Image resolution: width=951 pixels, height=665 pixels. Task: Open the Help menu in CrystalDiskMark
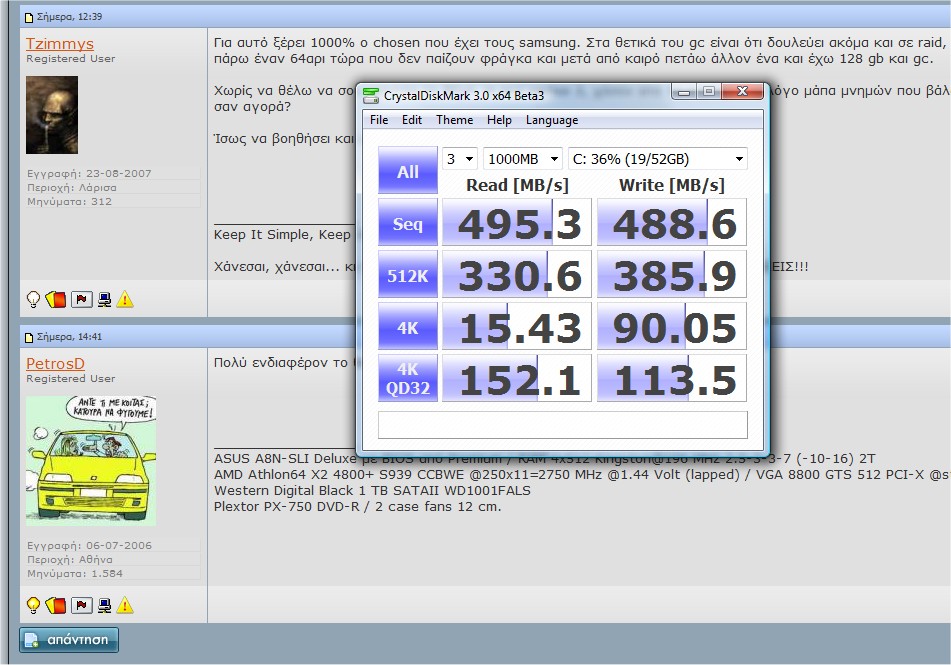499,120
